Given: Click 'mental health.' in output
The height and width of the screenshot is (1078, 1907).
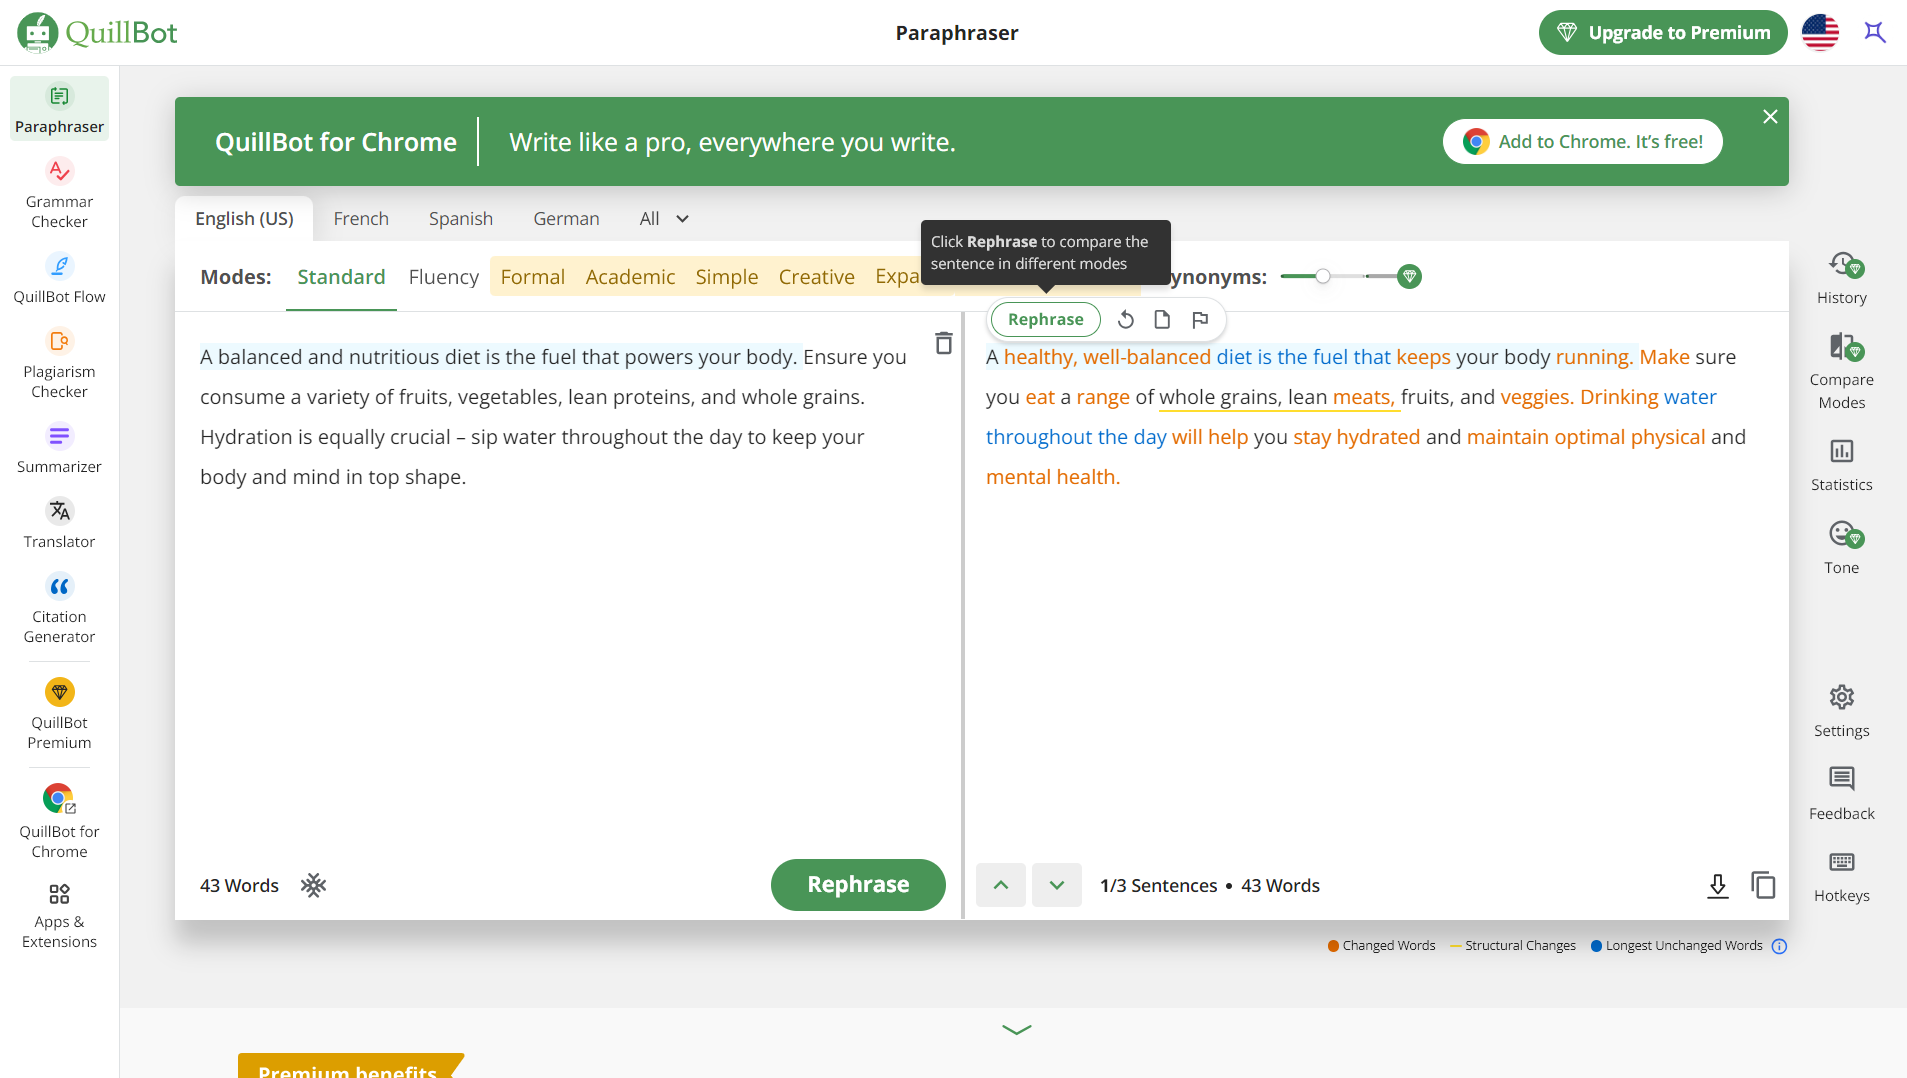Looking at the screenshot, I should [1053, 477].
